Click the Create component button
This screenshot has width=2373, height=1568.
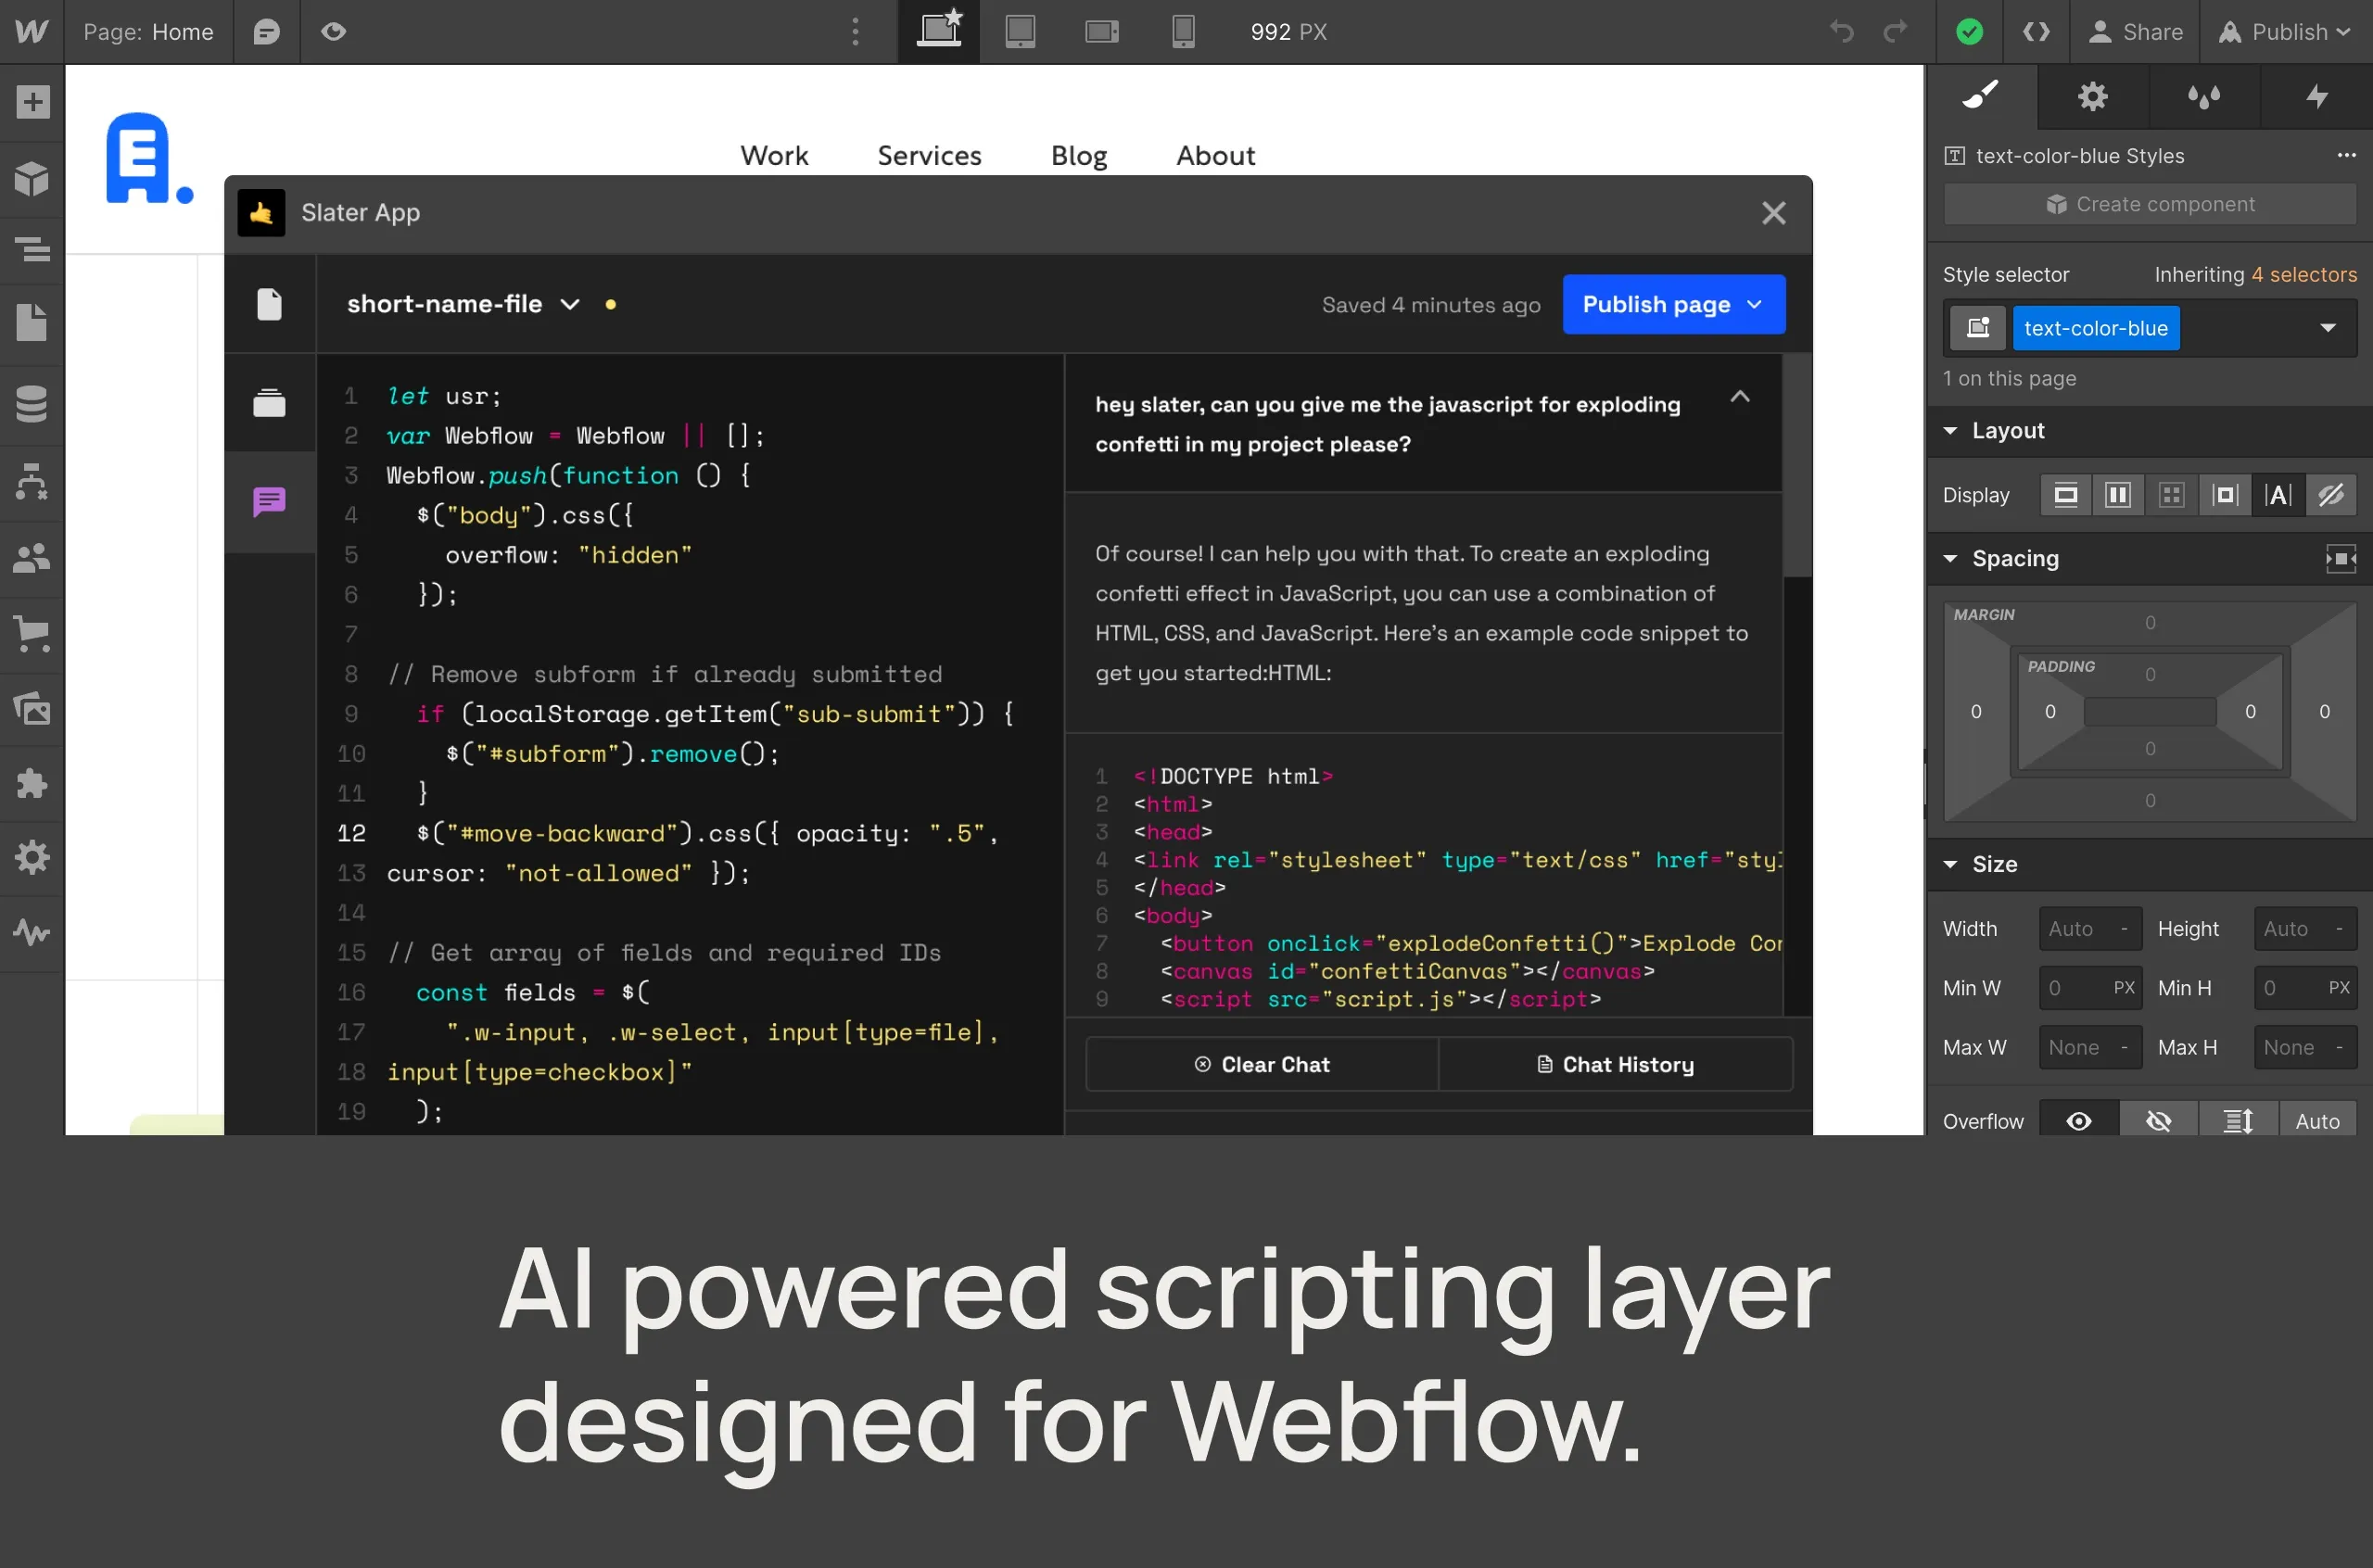[x=2149, y=203]
